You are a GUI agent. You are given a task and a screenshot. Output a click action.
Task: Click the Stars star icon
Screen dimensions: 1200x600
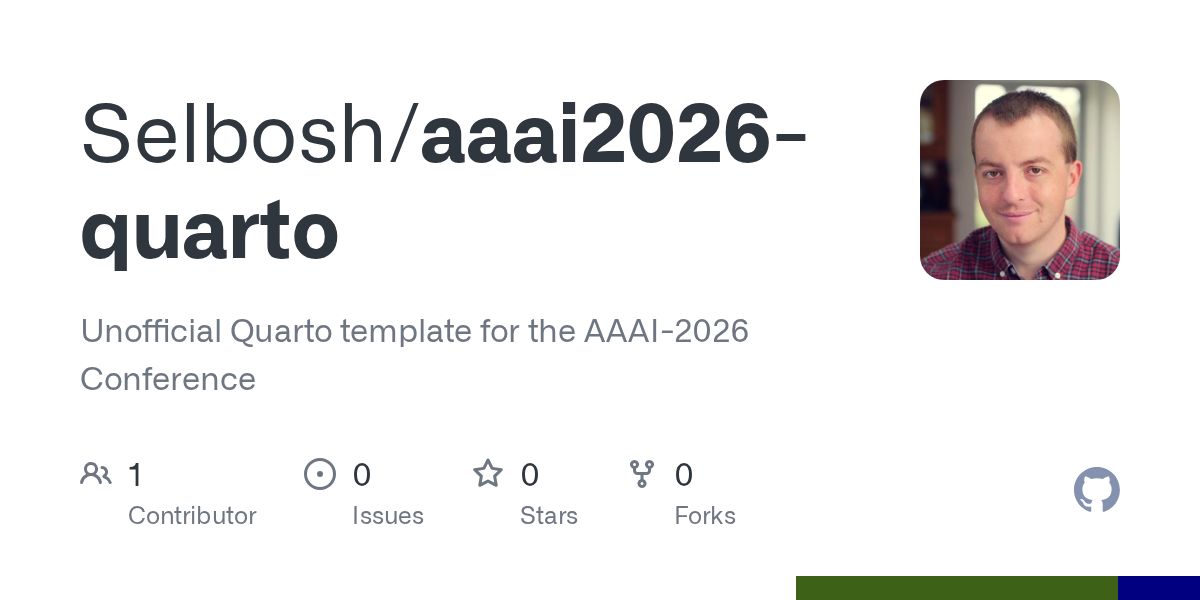coord(488,474)
